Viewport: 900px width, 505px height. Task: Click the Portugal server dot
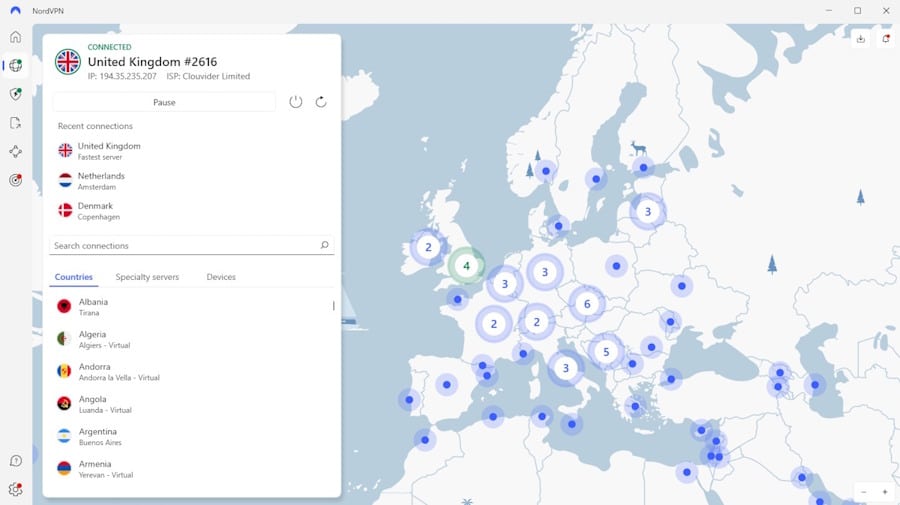coord(409,399)
